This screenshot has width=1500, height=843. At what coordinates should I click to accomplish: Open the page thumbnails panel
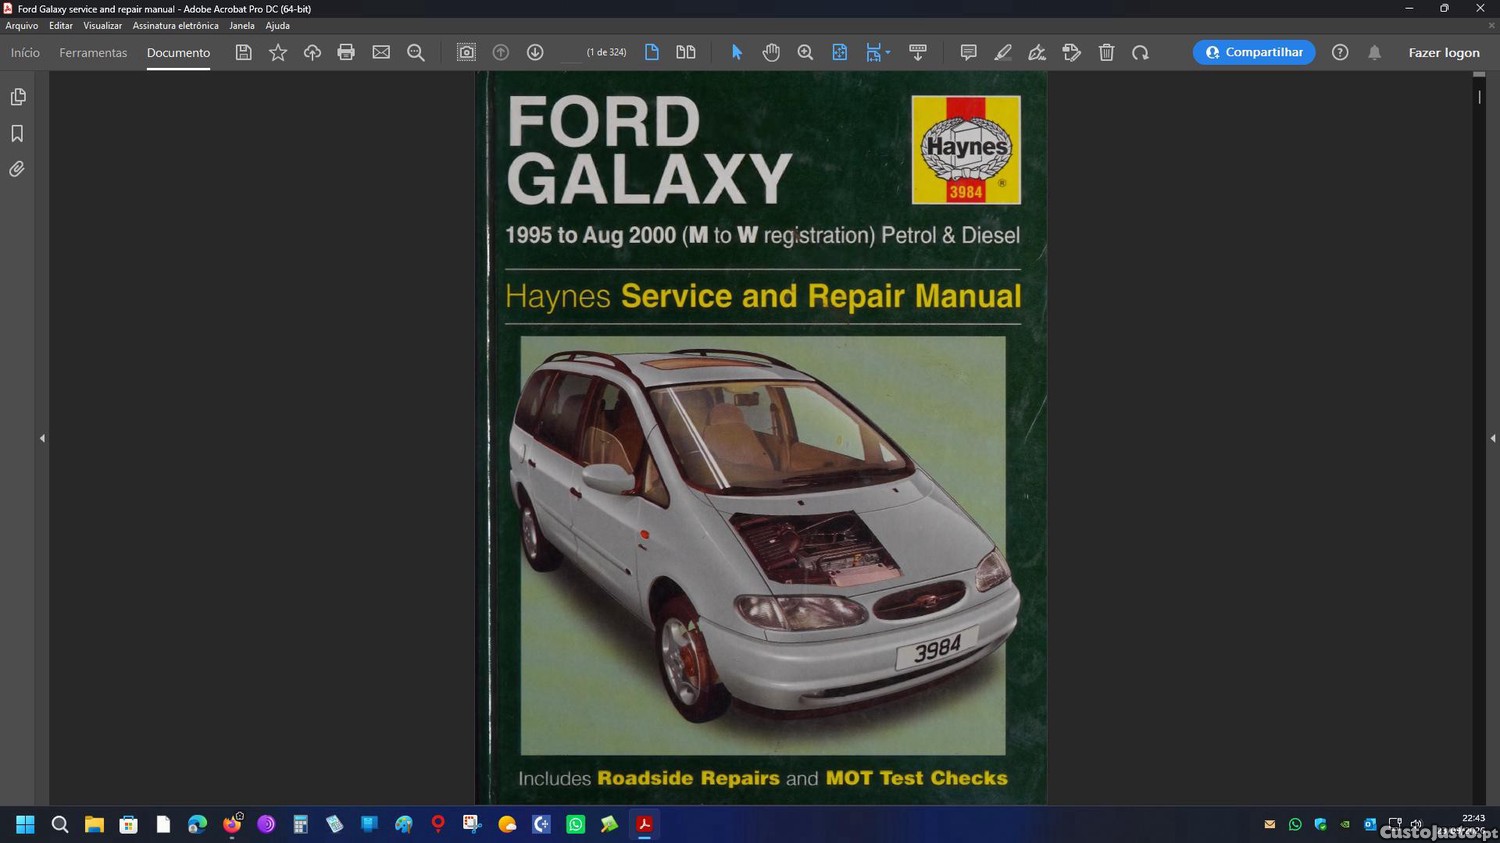click(x=17, y=97)
